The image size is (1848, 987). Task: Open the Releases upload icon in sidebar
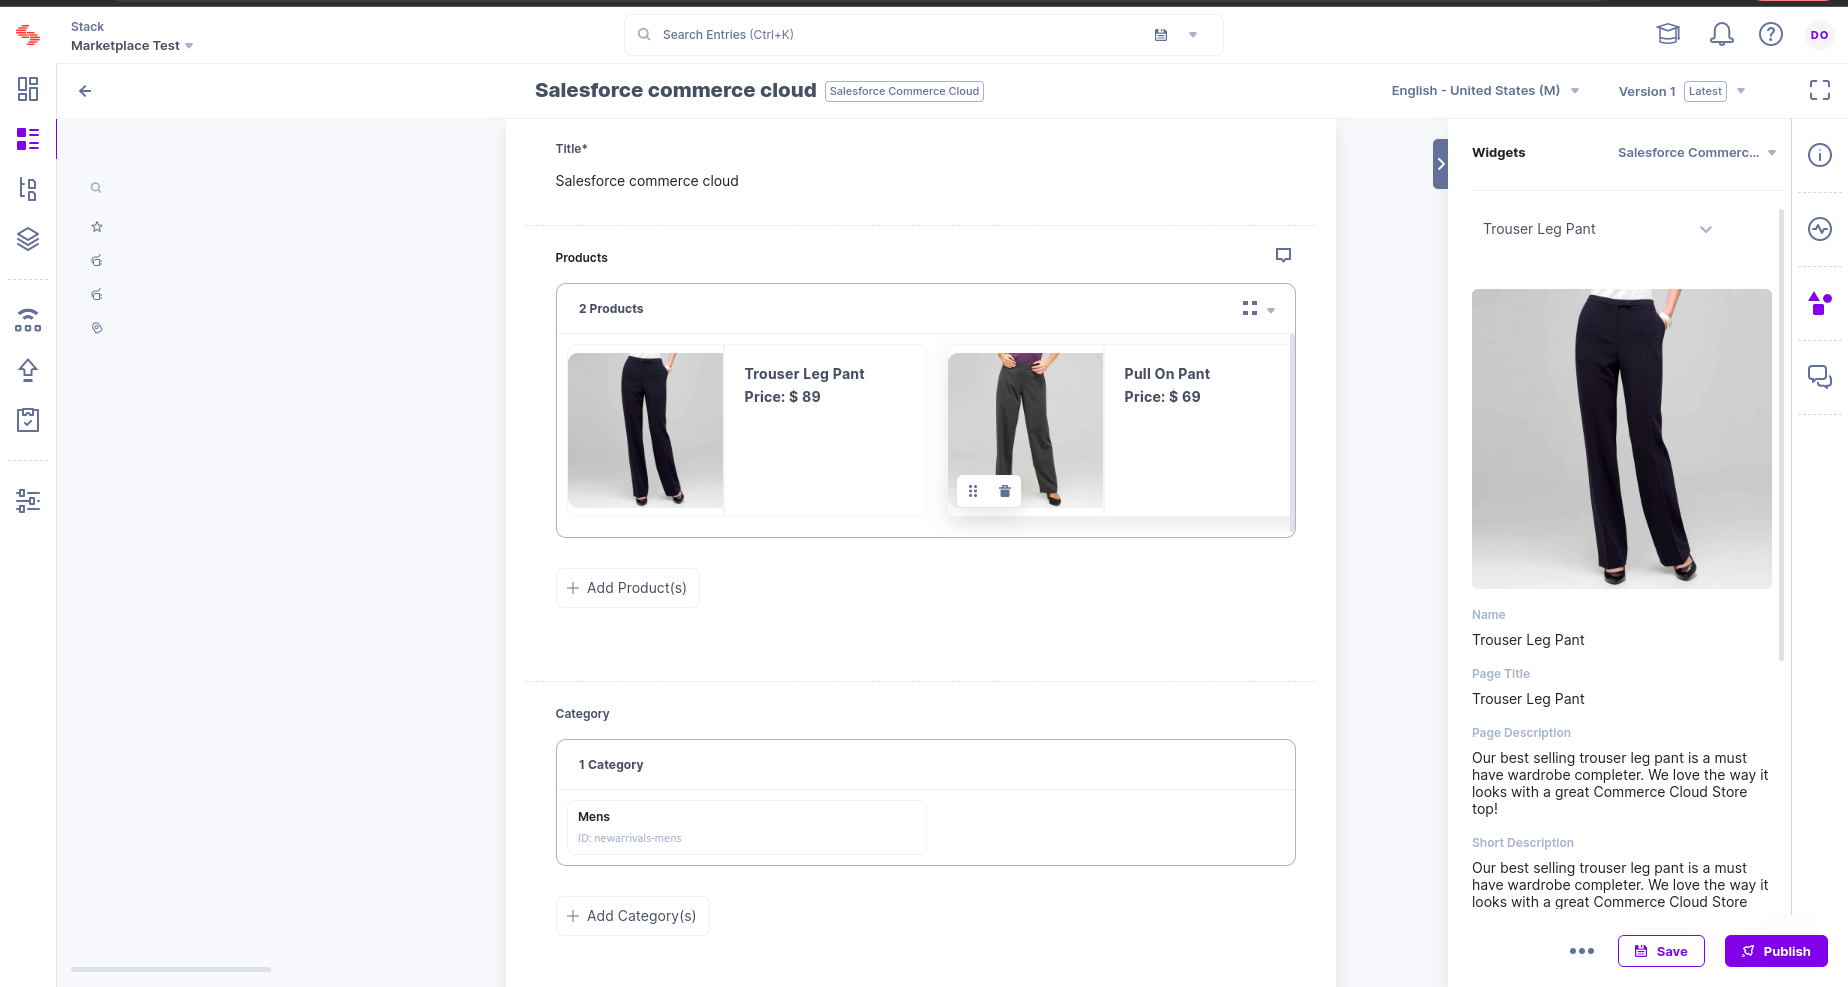[x=28, y=370]
